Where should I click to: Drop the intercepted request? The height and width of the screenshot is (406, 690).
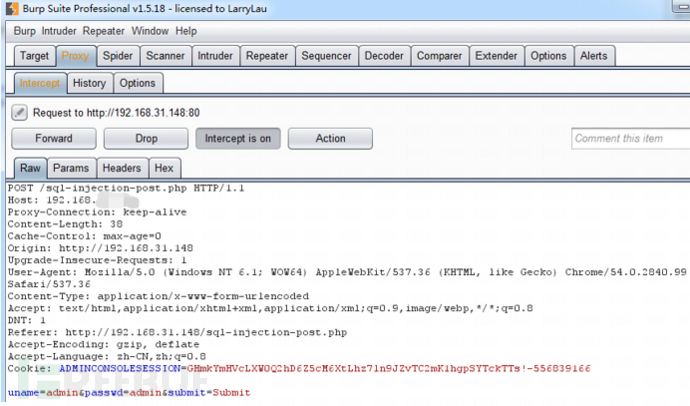point(146,139)
